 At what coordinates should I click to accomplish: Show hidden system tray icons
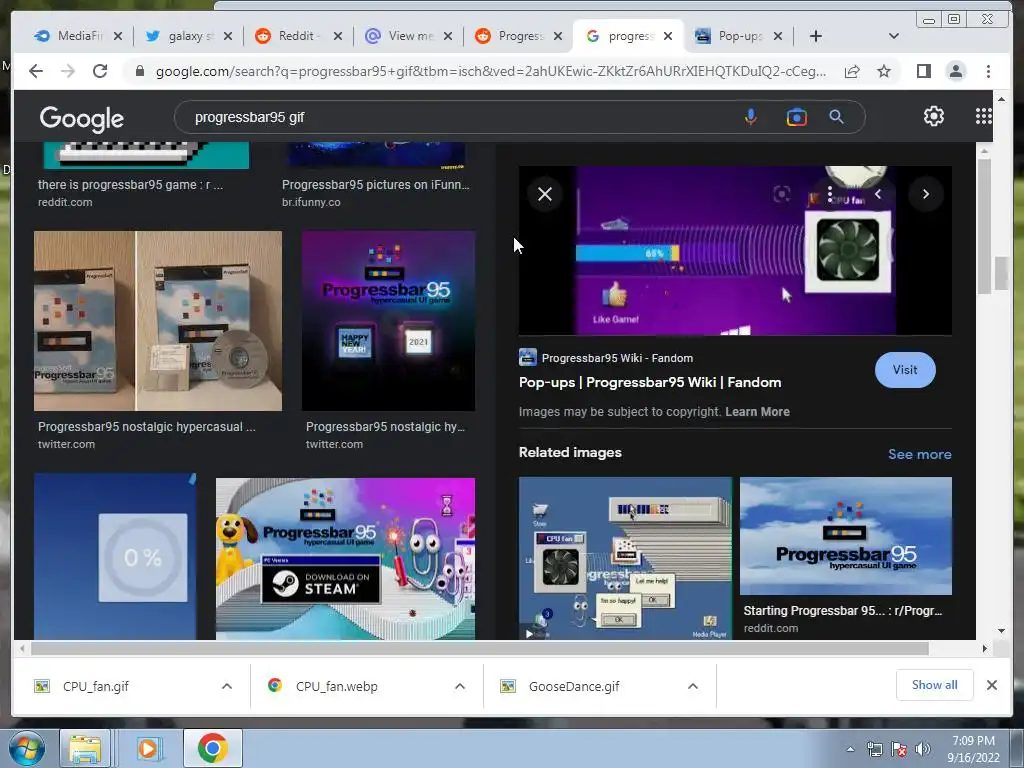pyautogui.click(x=850, y=749)
